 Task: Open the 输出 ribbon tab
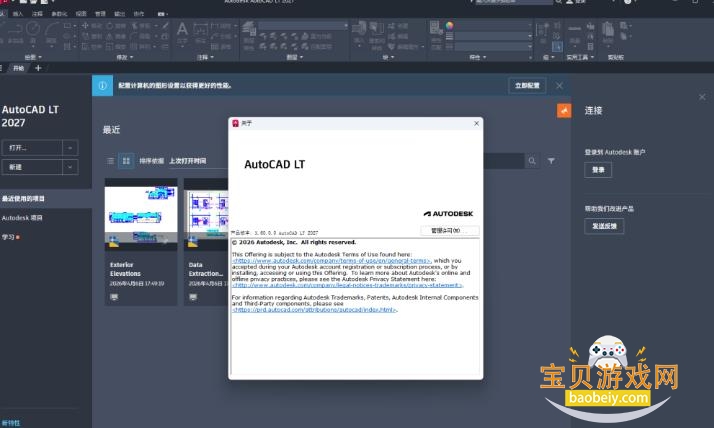(x=119, y=14)
